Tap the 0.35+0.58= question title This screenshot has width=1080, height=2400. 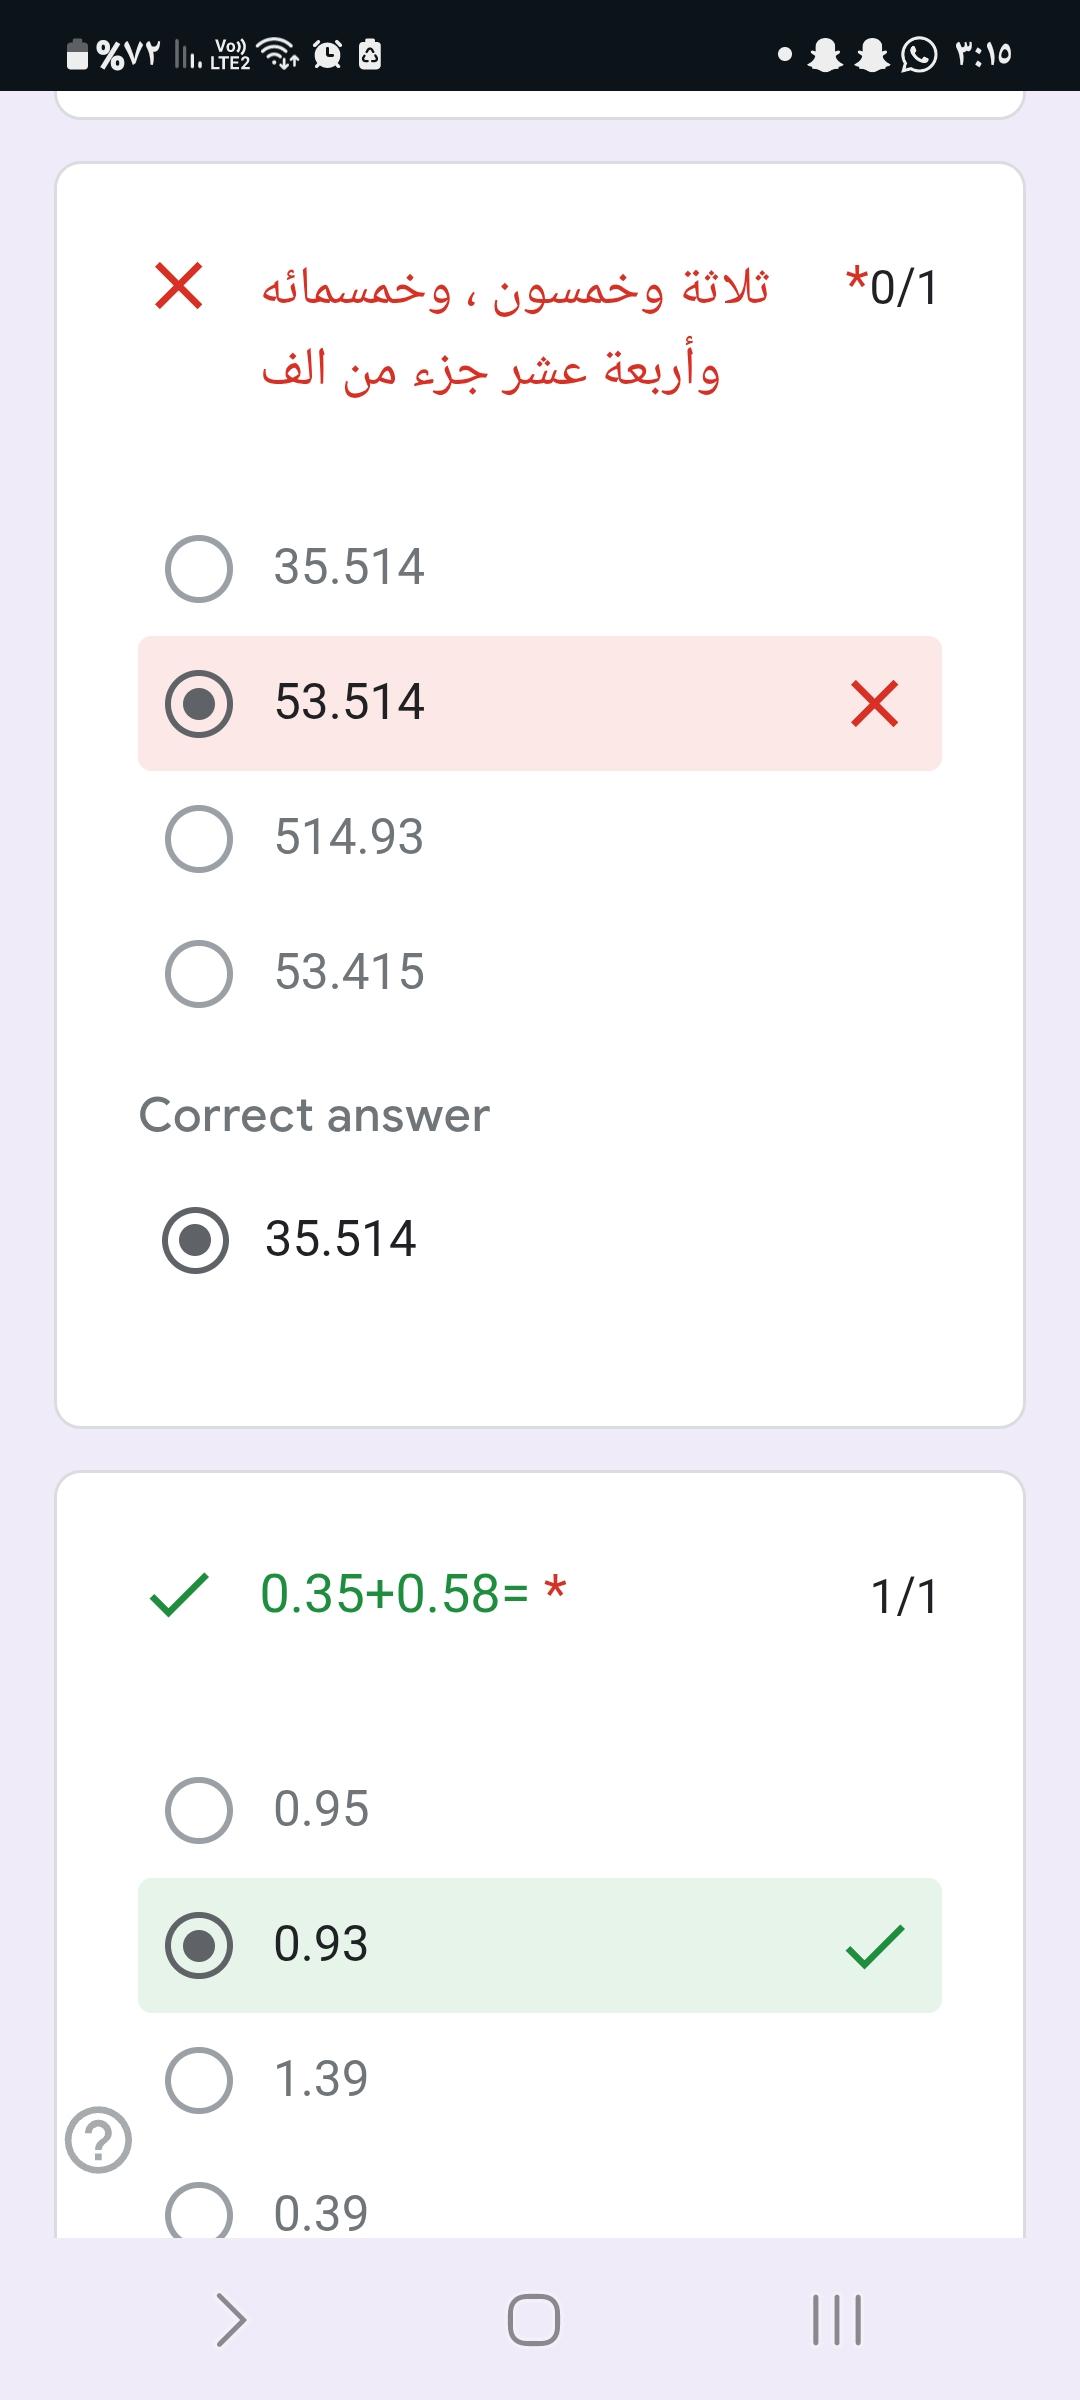[394, 1594]
